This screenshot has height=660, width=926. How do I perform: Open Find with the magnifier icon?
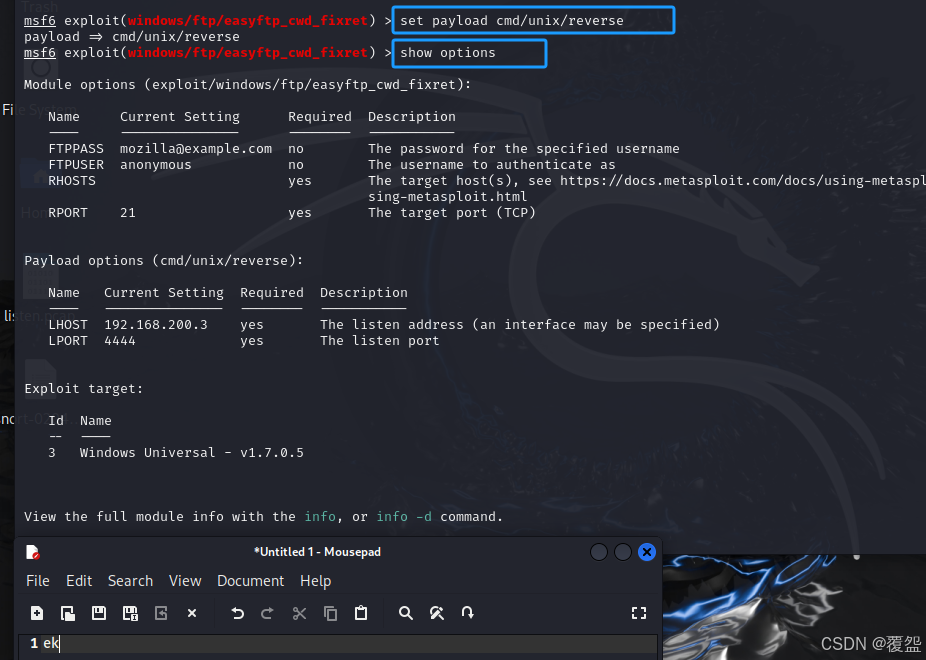[x=406, y=613]
